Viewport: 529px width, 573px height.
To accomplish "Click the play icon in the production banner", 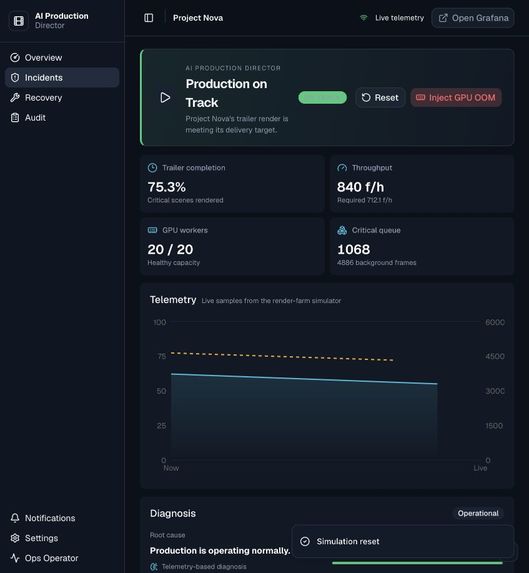I will tap(165, 98).
